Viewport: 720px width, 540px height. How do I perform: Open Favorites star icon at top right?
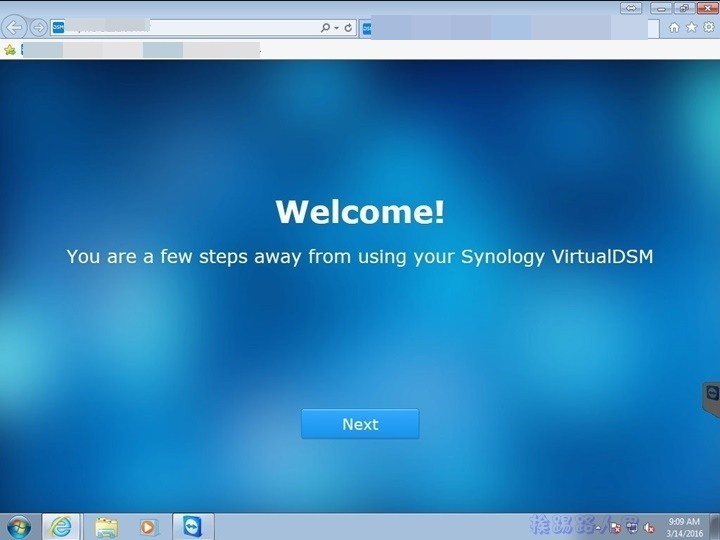coord(691,27)
